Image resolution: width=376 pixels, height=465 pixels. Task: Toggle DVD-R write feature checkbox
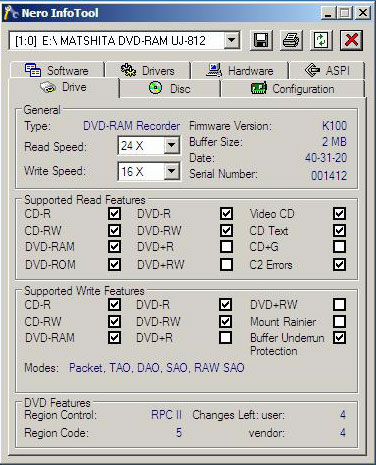[x=225, y=304]
